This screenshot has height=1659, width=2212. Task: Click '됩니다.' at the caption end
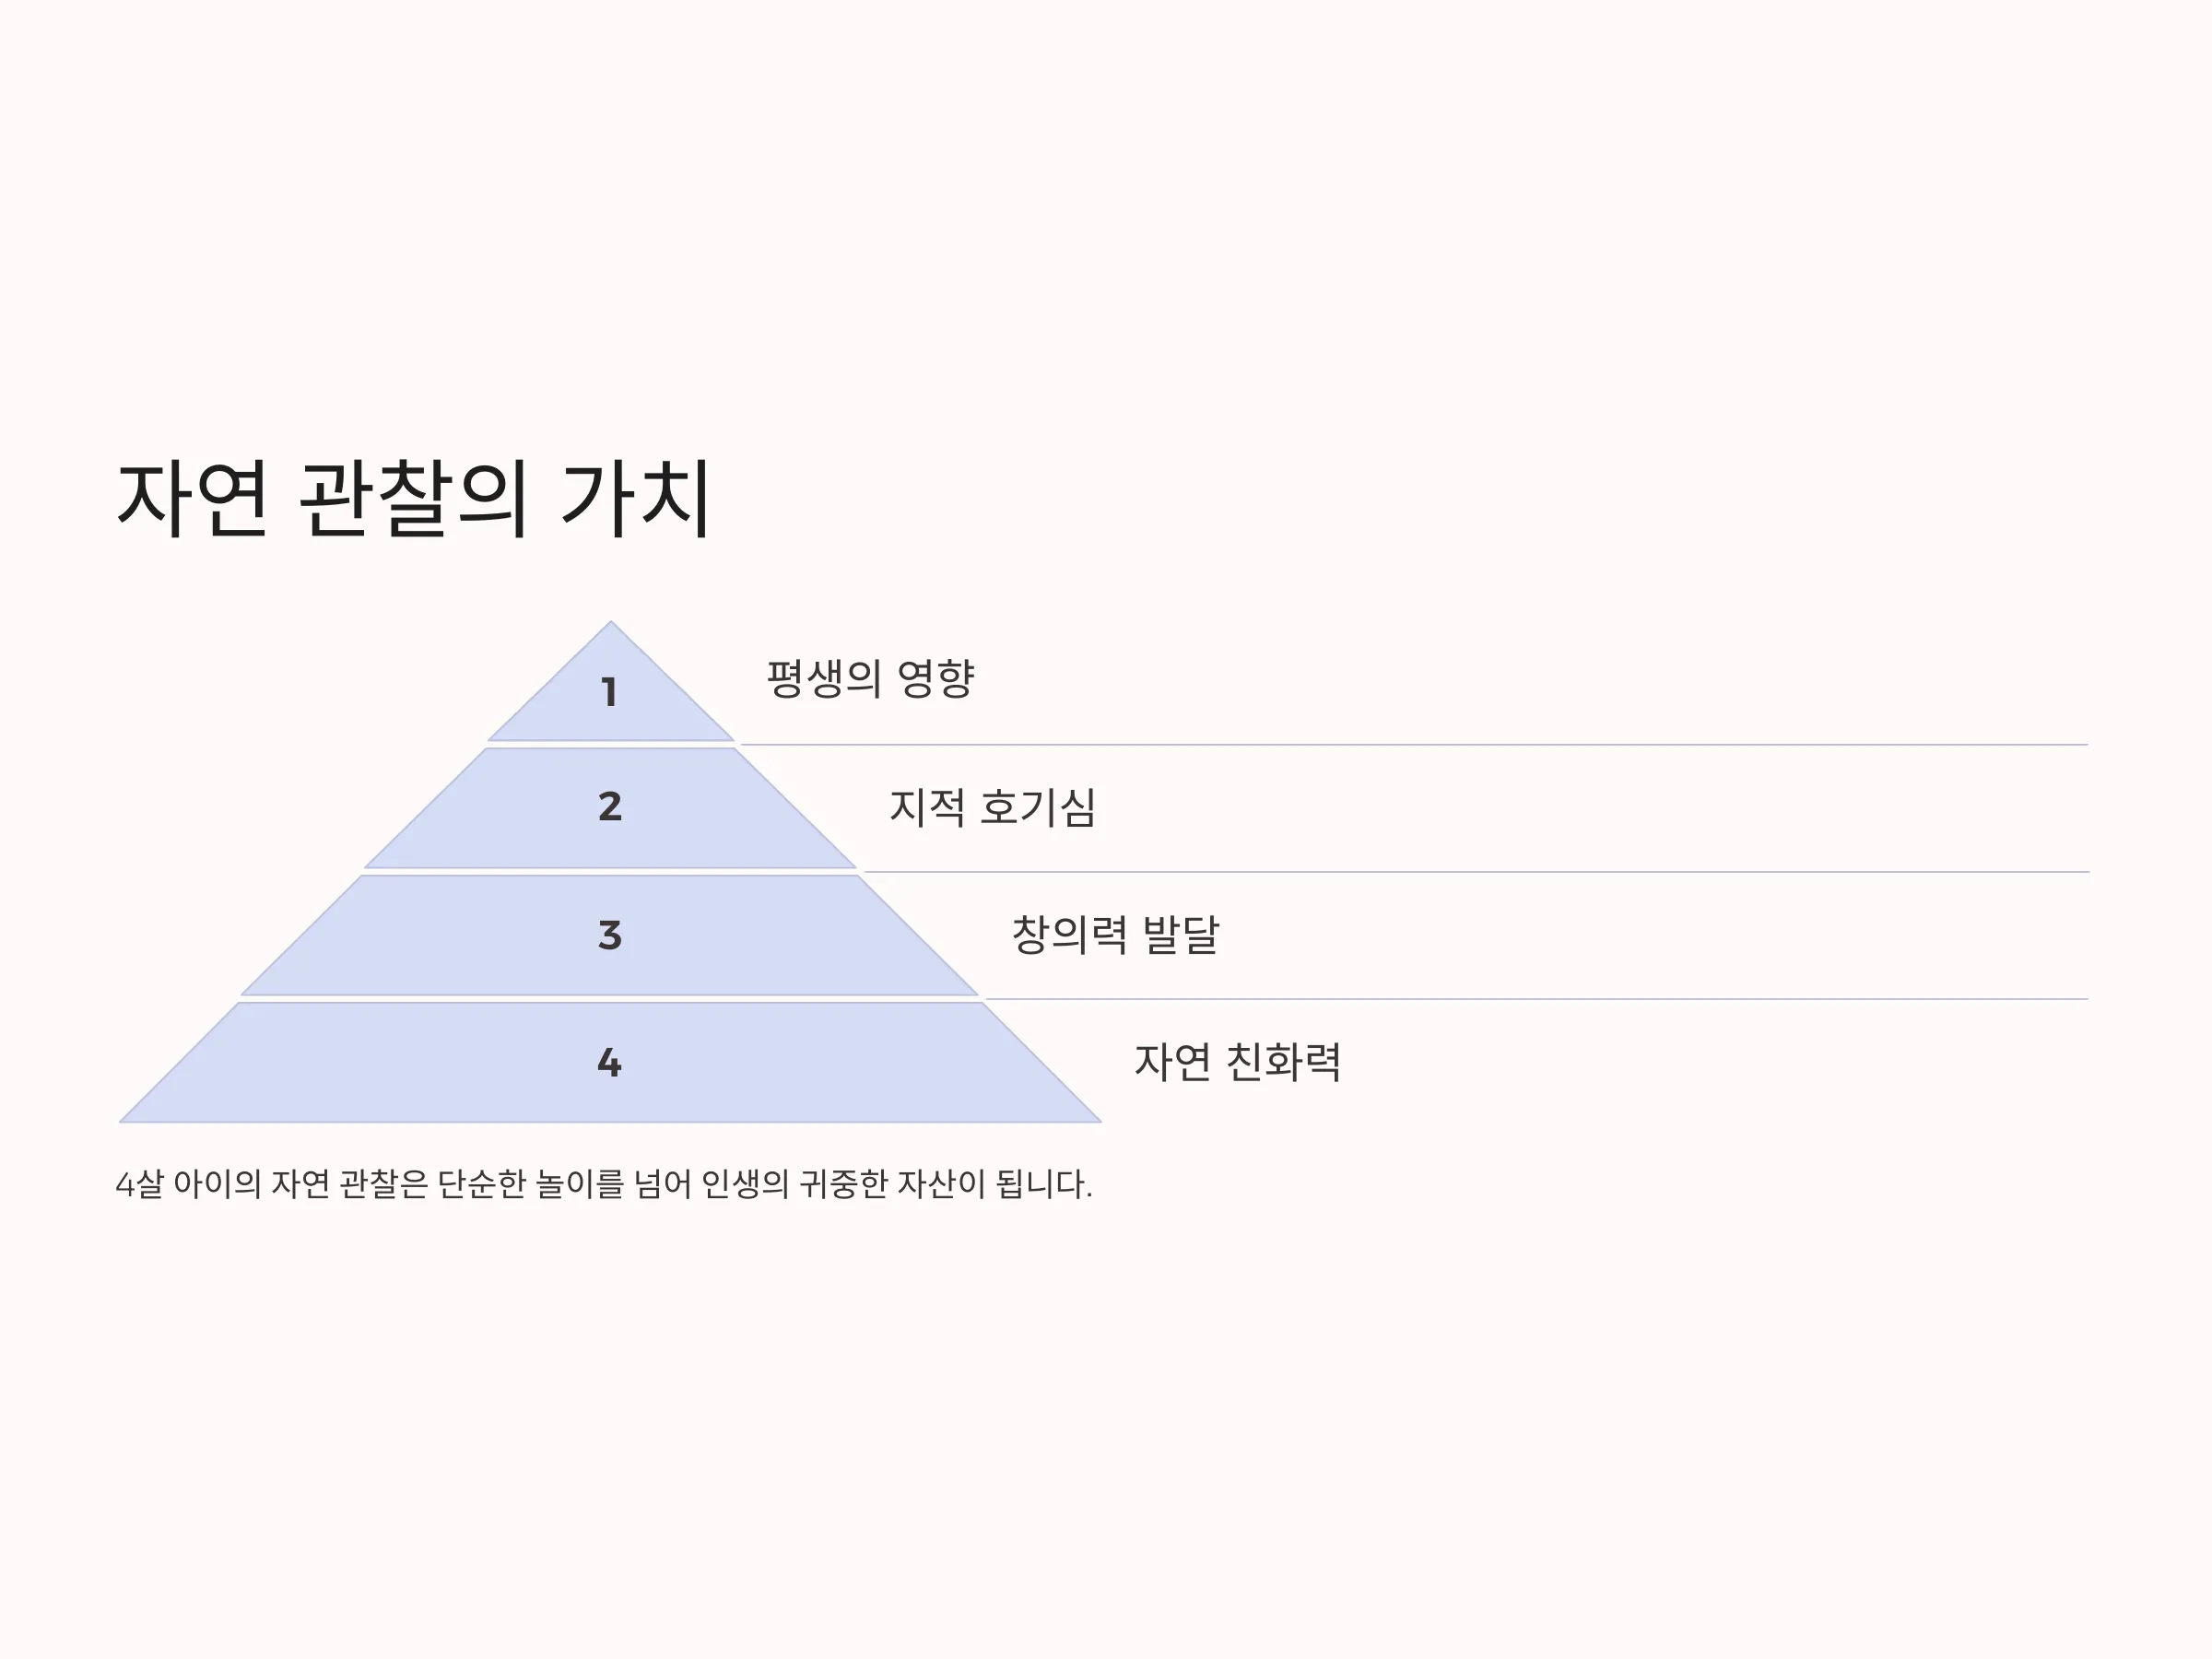[1044, 1184]
